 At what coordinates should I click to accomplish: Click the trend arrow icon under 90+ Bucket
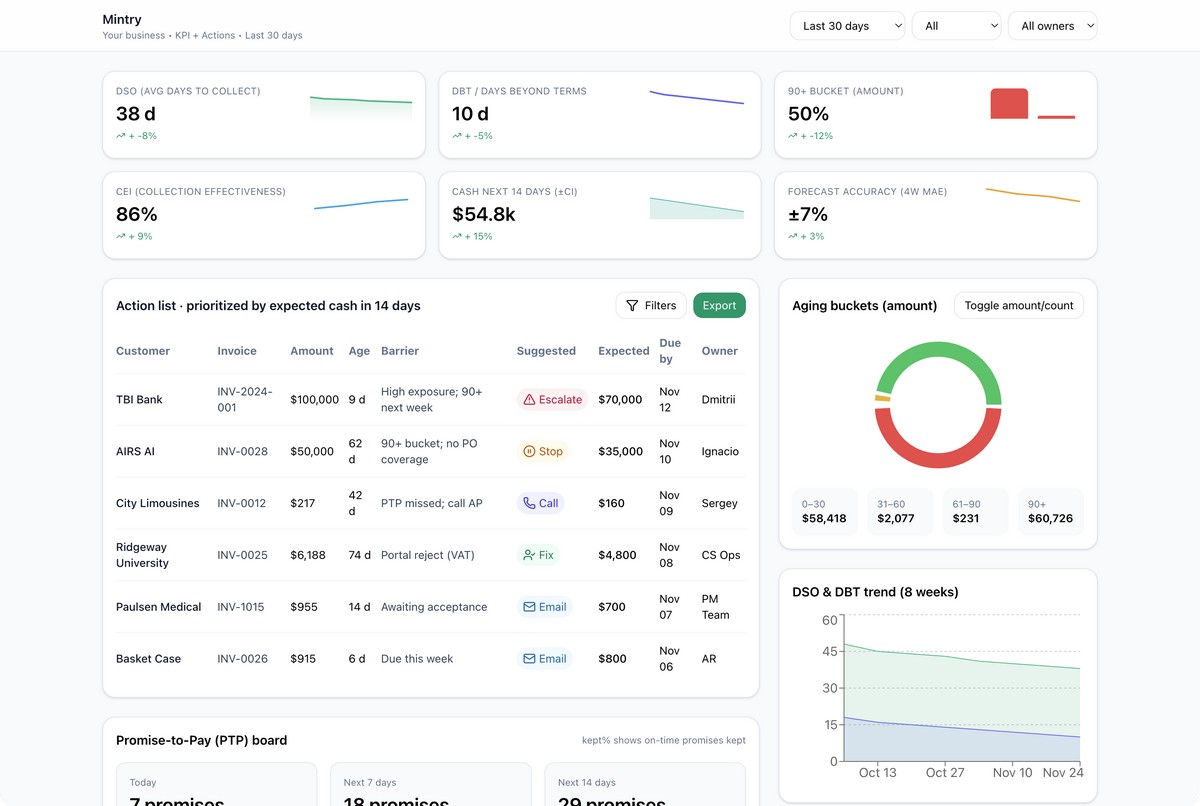(x=793, y=136)
